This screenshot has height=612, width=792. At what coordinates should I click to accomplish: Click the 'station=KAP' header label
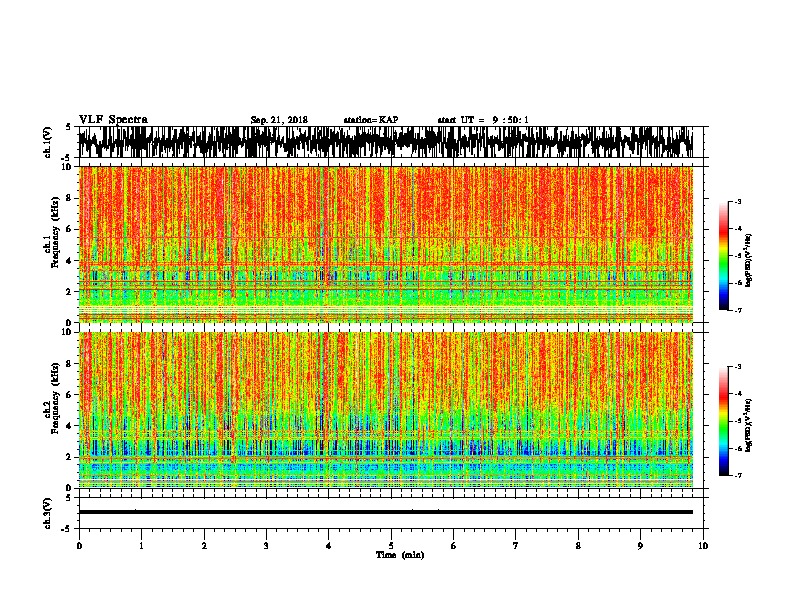point(371,120)
